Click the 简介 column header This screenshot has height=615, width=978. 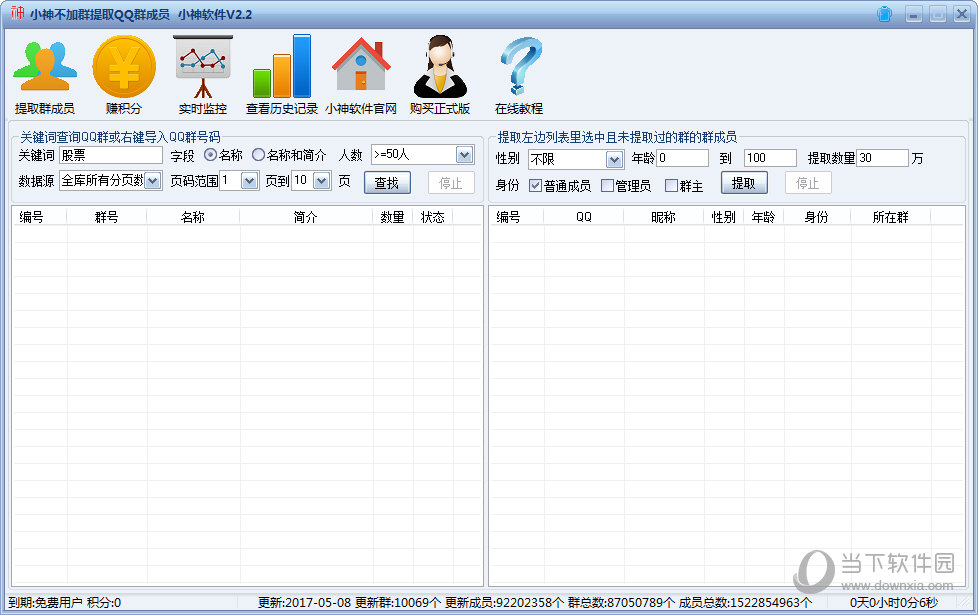(306, 216)
